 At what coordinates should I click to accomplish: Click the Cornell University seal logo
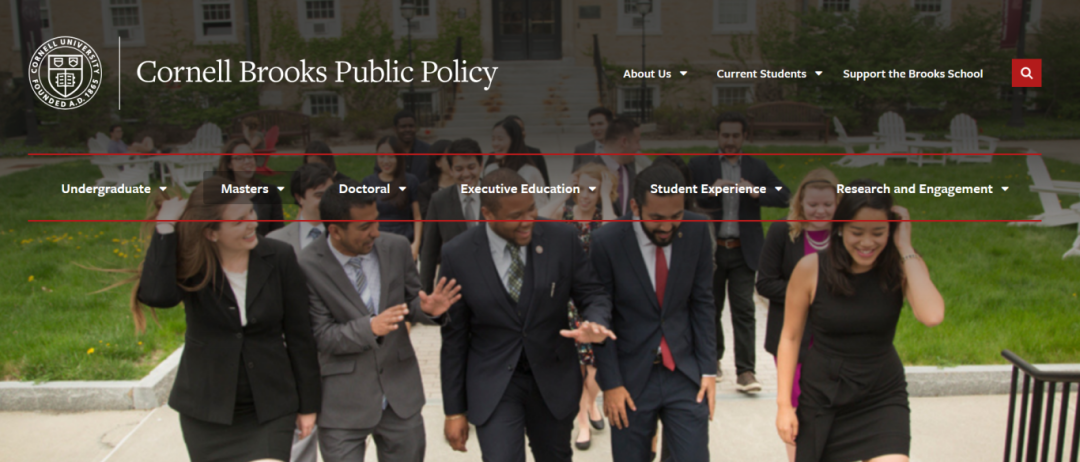[65, 73]
